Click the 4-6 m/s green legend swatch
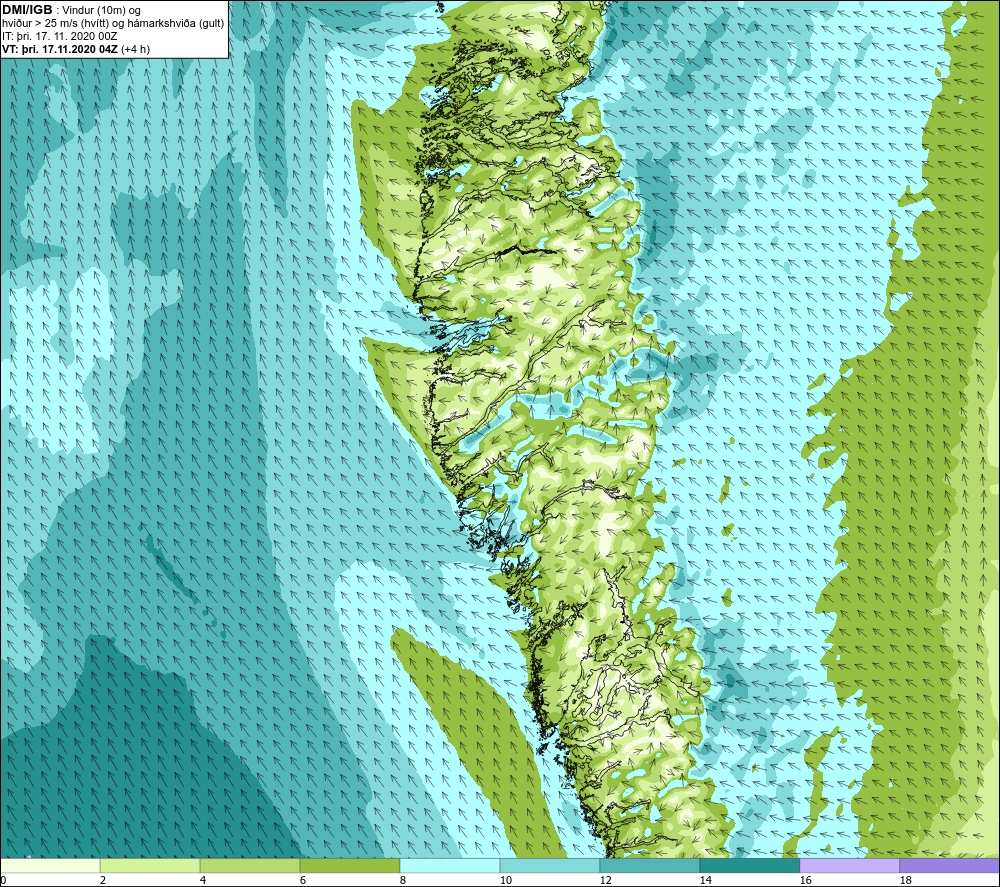This screenshot has height=887, width=1000. click(250, 865)
